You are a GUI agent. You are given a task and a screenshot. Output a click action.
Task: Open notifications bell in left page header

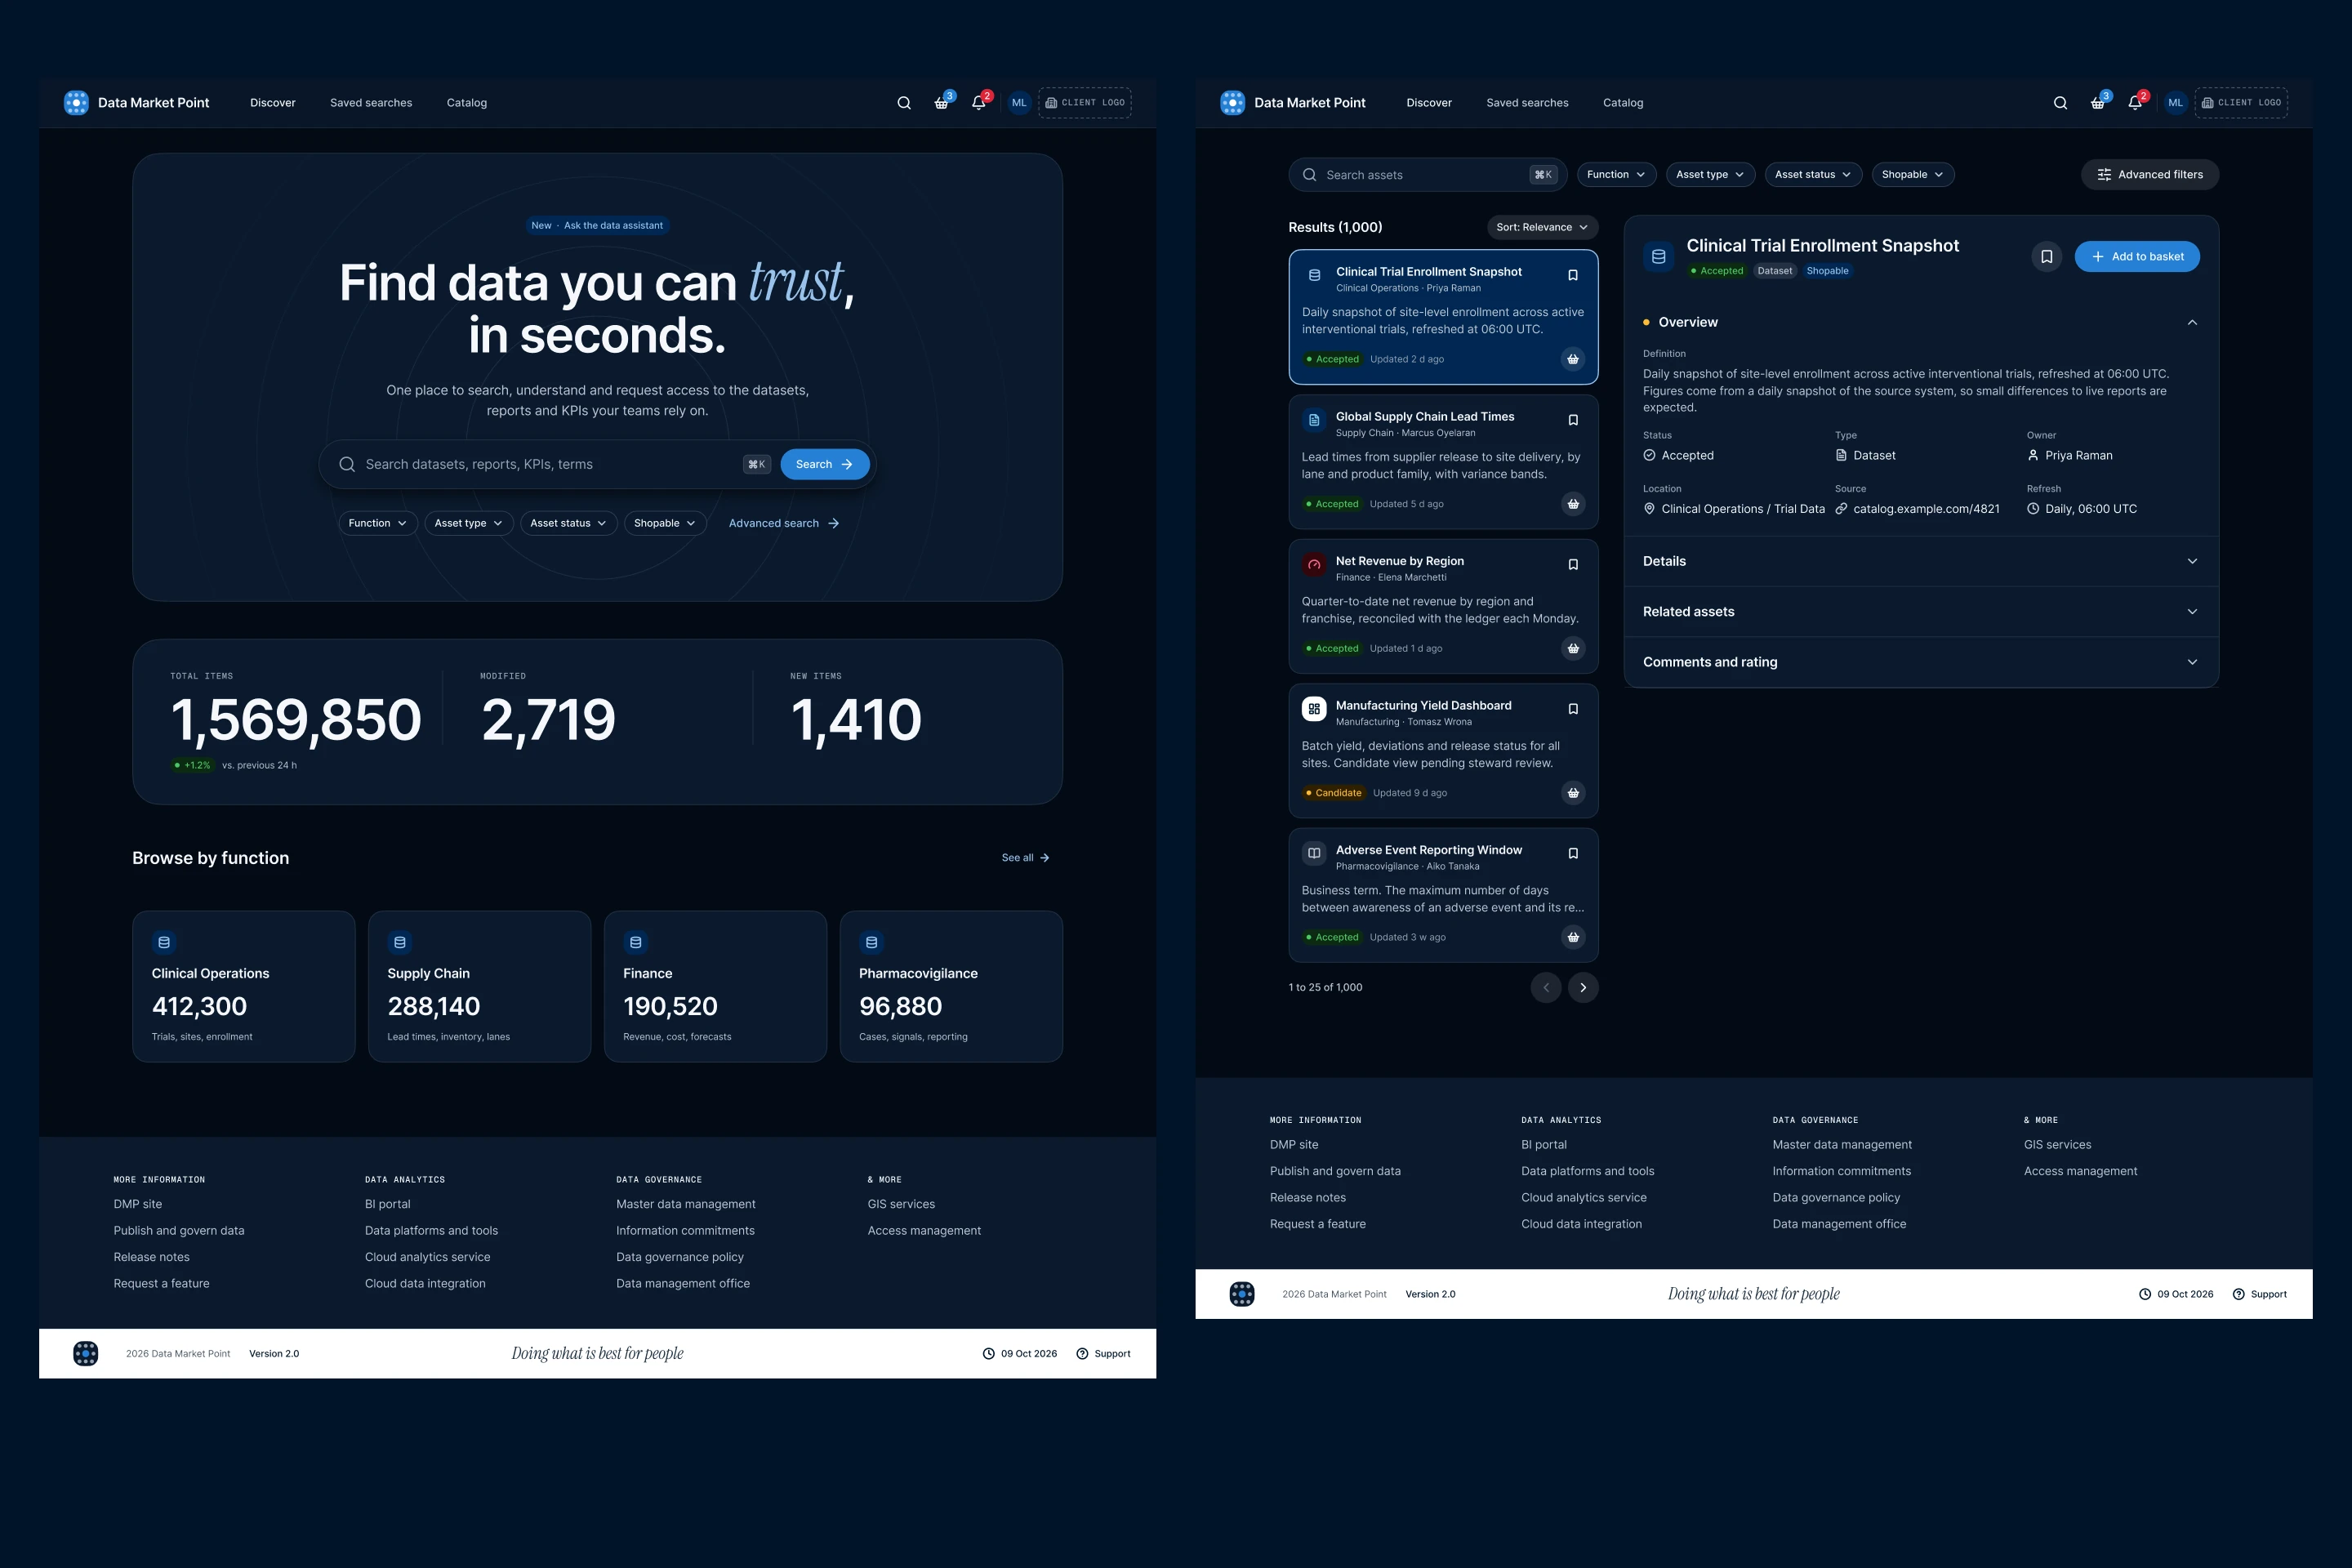coord(979,103)
